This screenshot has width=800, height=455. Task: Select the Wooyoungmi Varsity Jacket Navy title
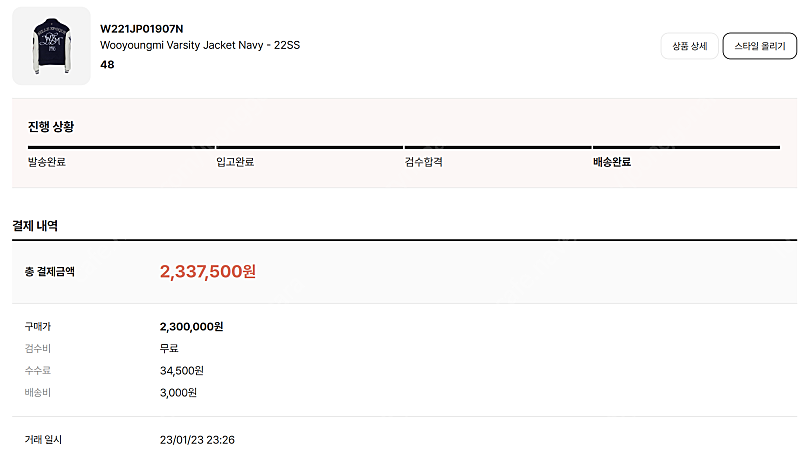202,46
